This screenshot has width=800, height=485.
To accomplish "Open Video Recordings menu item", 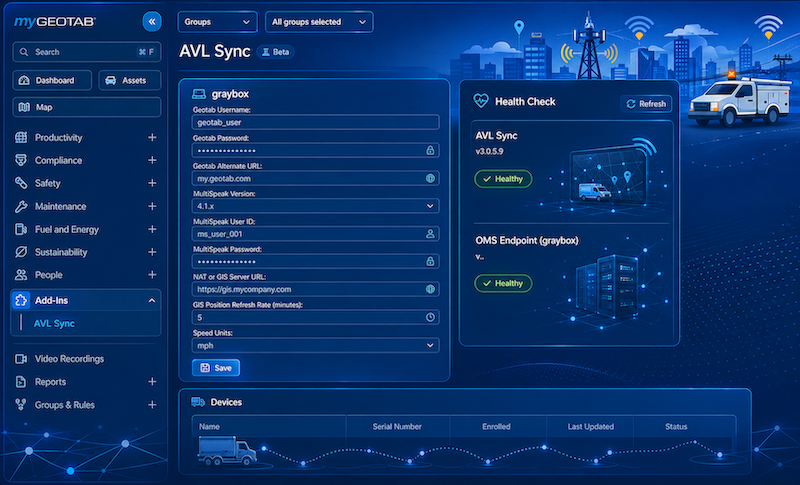I will [x=69, y=359].
